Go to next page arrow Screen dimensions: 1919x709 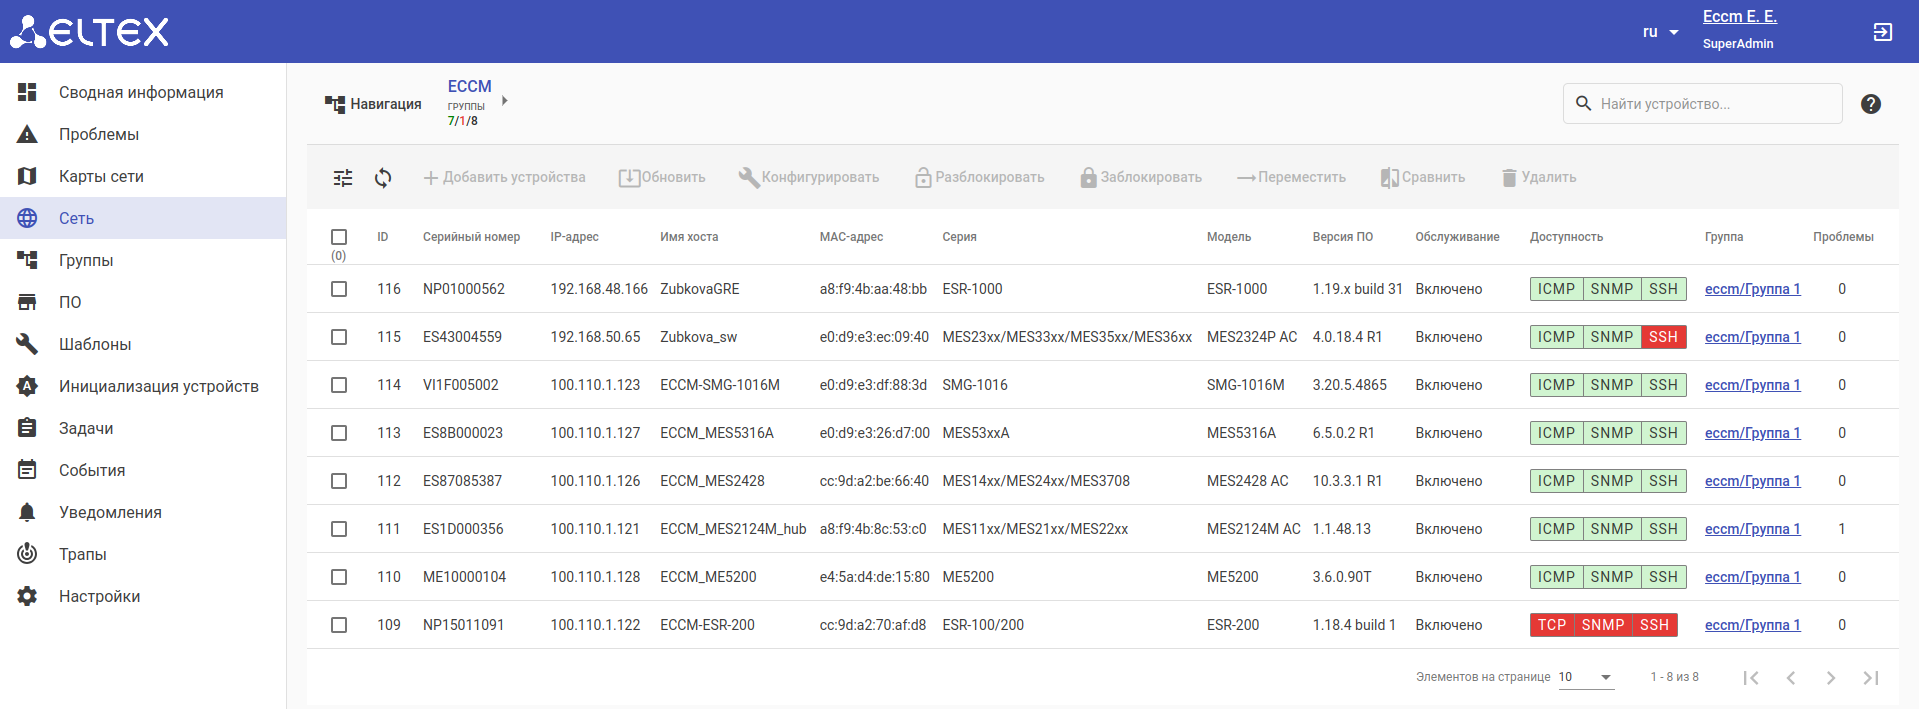pyautogui.click(x=1830, y=678)
